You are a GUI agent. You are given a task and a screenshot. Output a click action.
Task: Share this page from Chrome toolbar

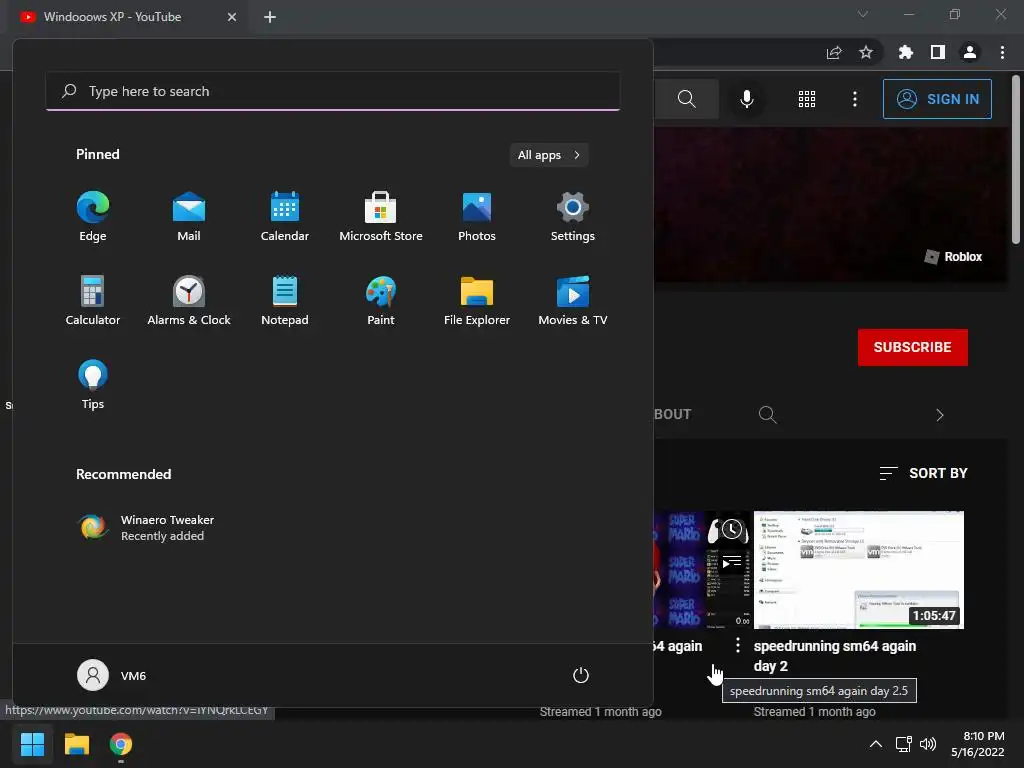tap(834, 52)
